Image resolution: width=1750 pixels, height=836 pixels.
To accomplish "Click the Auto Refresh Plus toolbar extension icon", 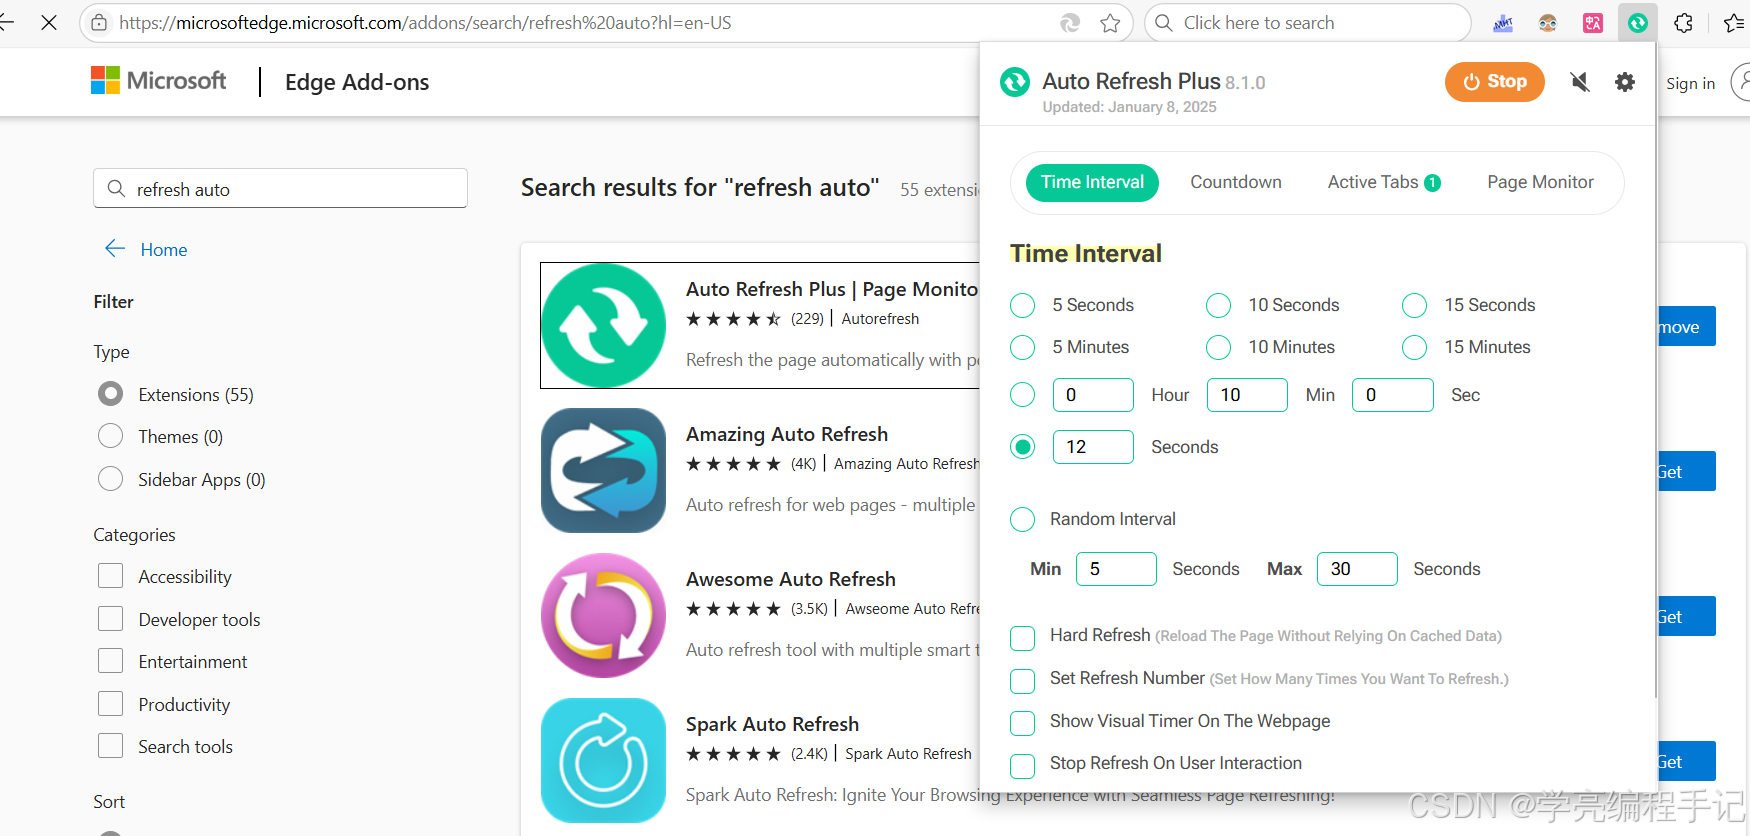I will coord(1638,23).
